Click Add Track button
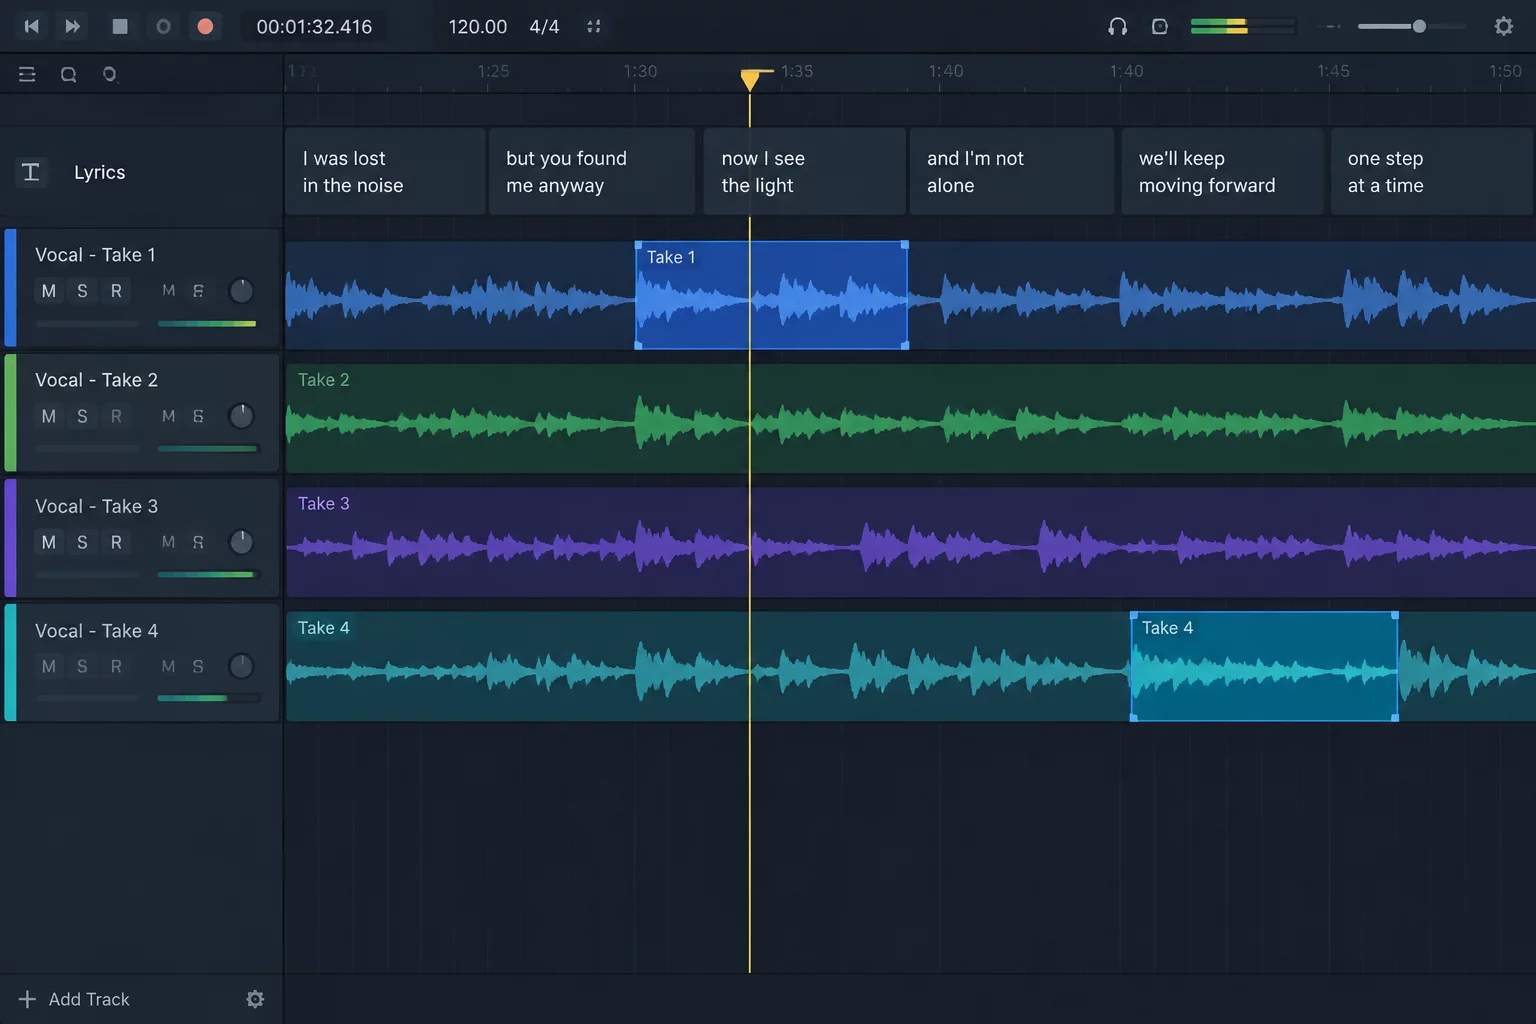The width and height of the screenshot is (1536, 1024). (74, 999)
